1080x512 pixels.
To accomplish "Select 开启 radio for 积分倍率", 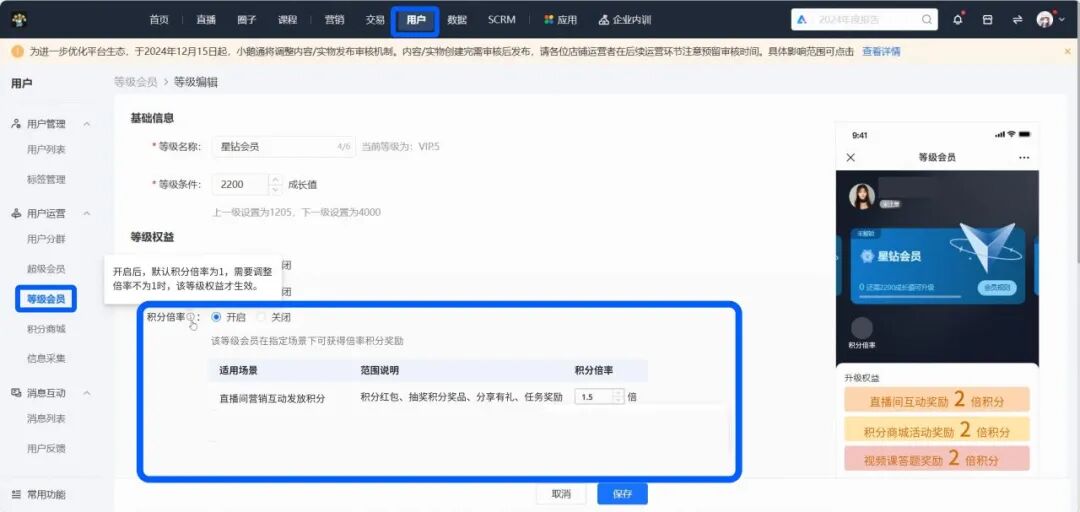I will pos(216,318).
